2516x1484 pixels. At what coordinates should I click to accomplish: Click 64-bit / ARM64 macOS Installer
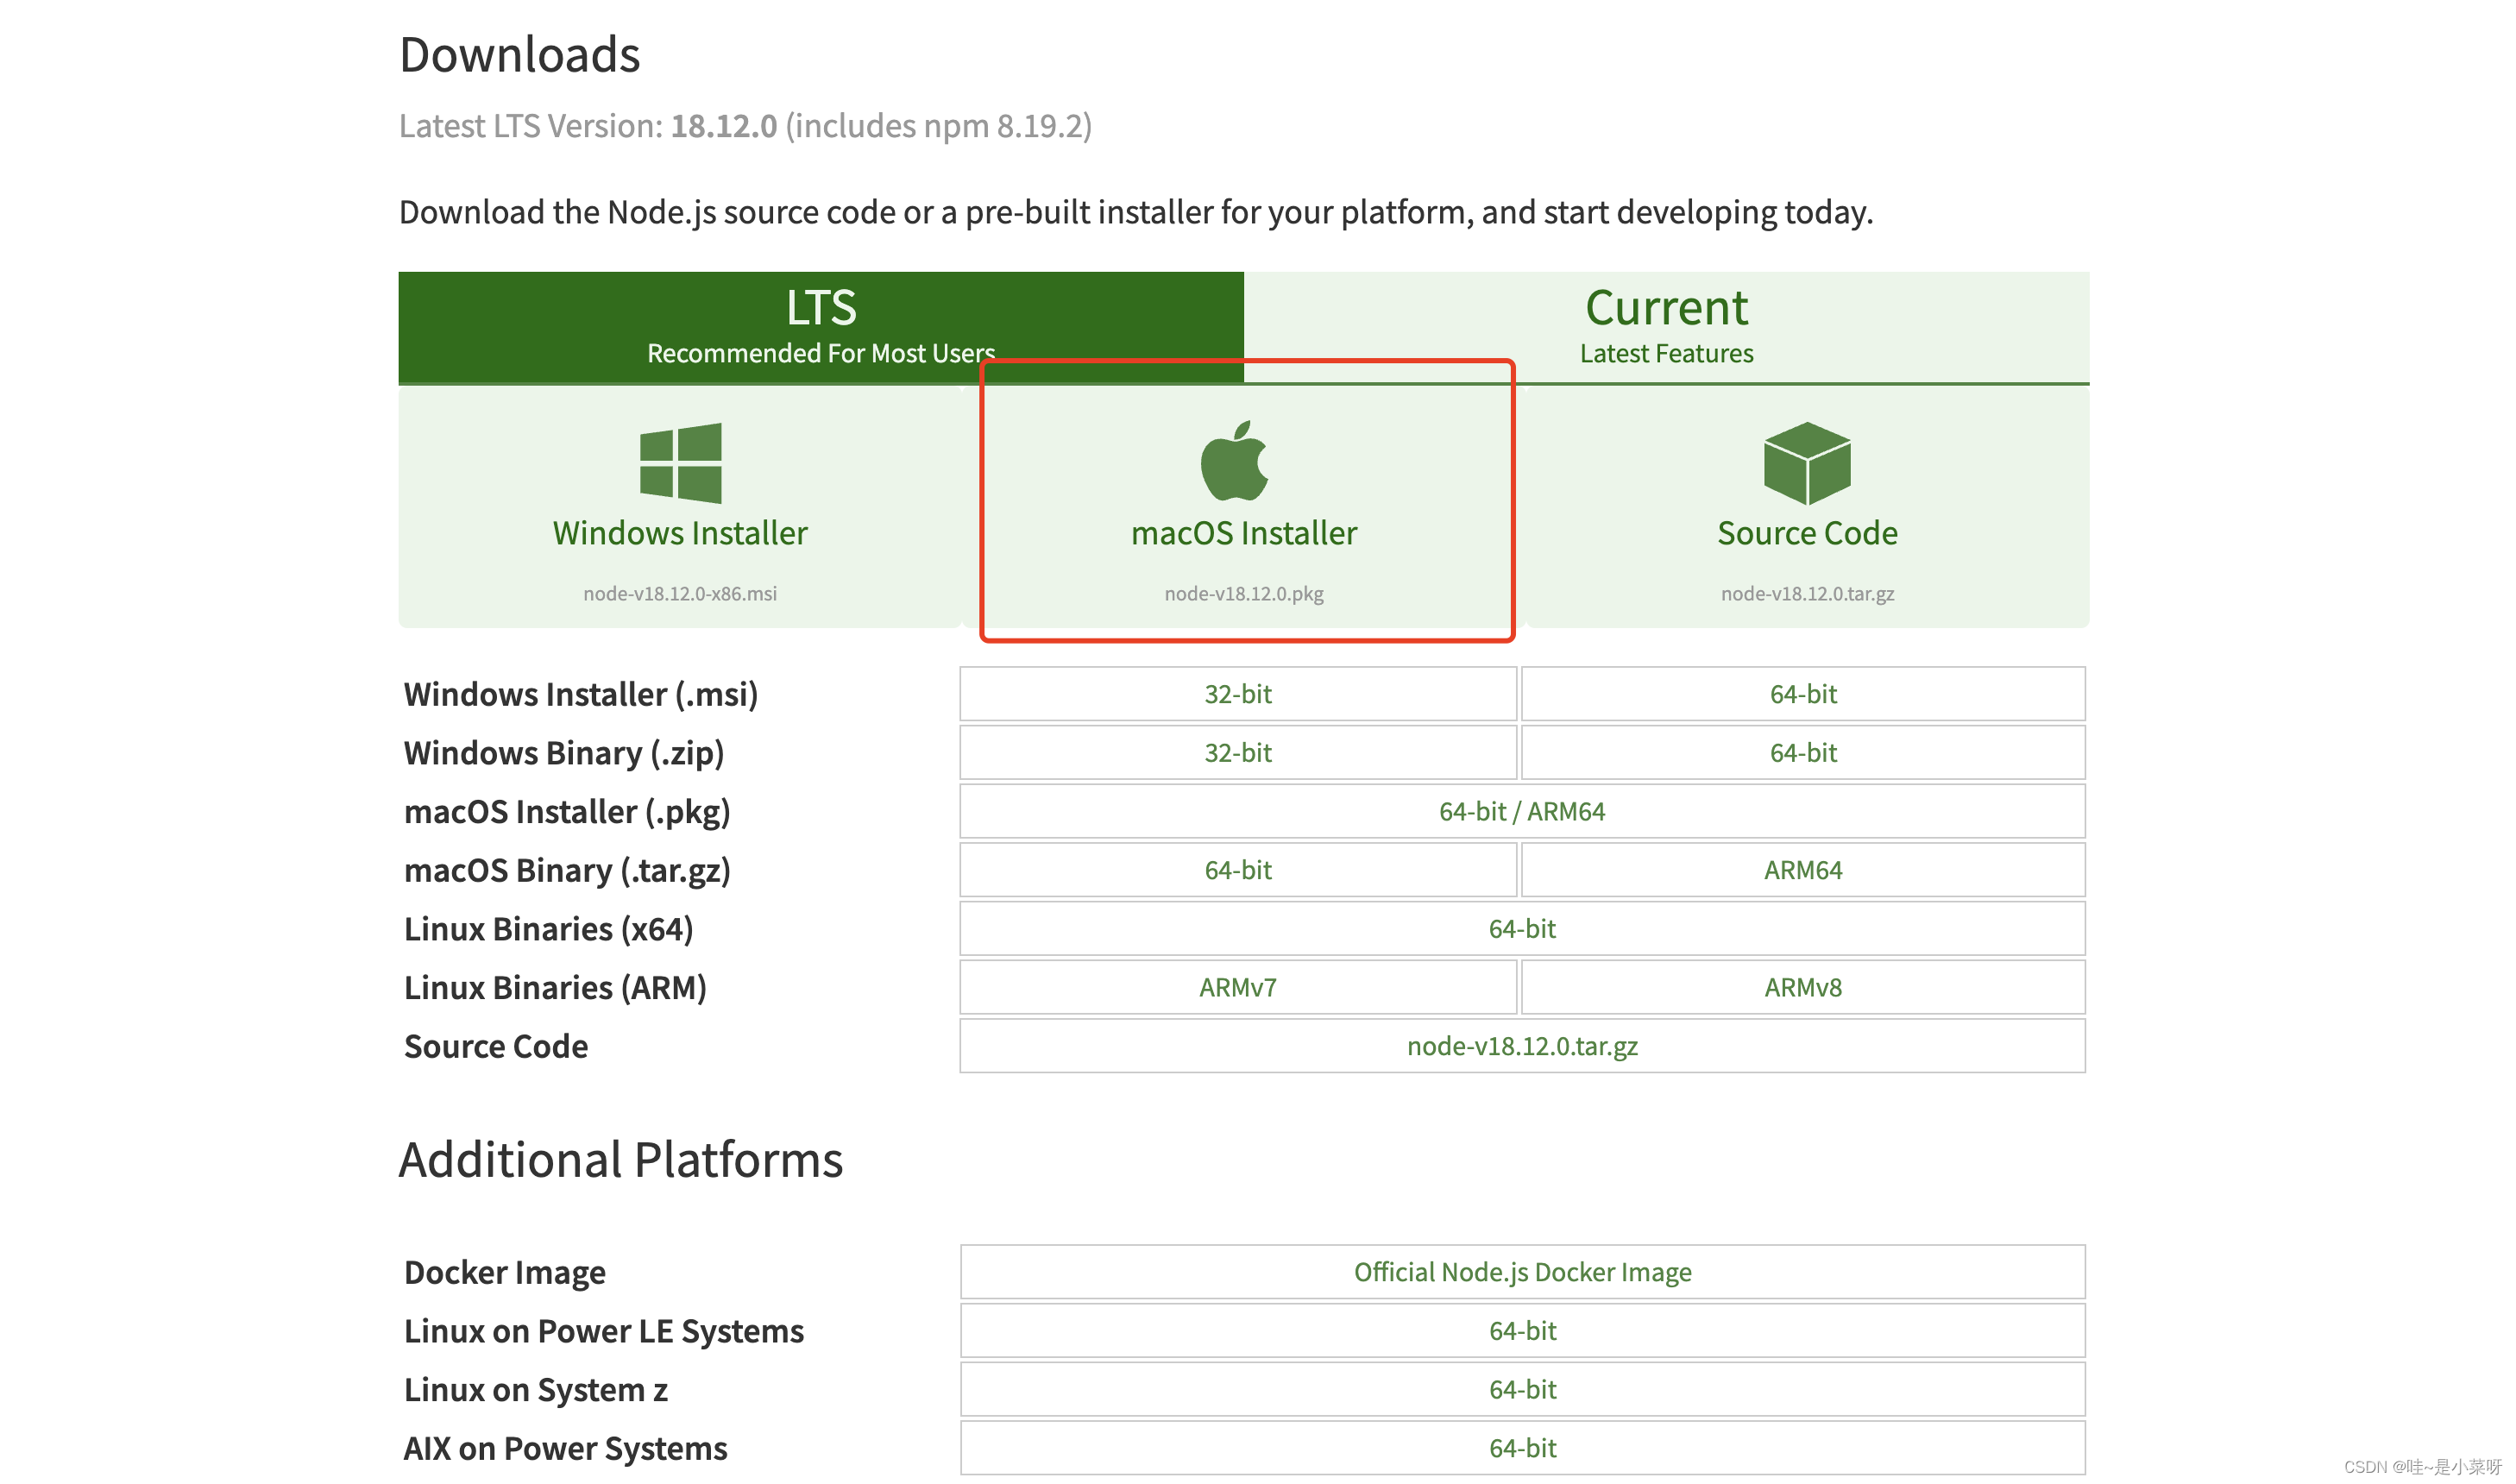pos(1521,811)
